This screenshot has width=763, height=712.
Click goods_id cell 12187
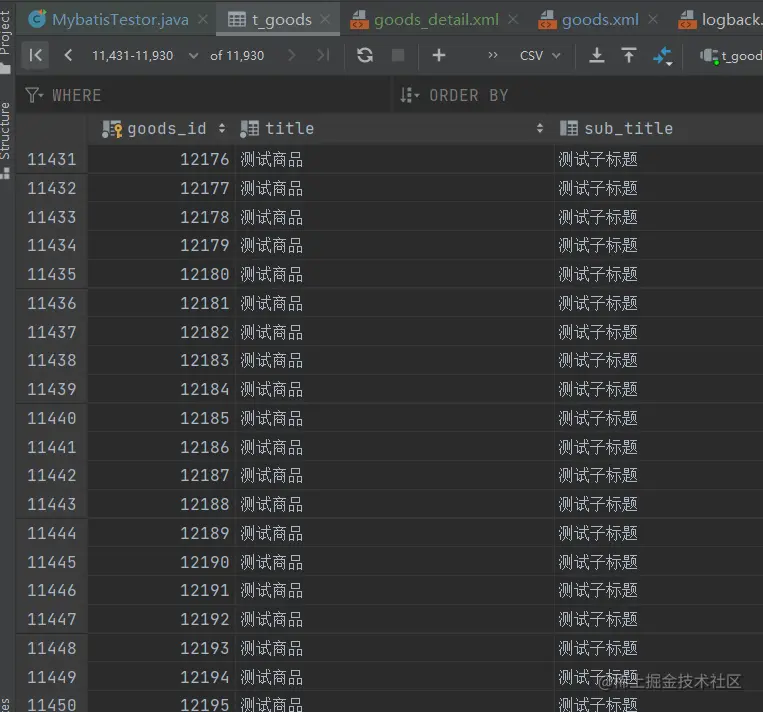coord(162,475)
